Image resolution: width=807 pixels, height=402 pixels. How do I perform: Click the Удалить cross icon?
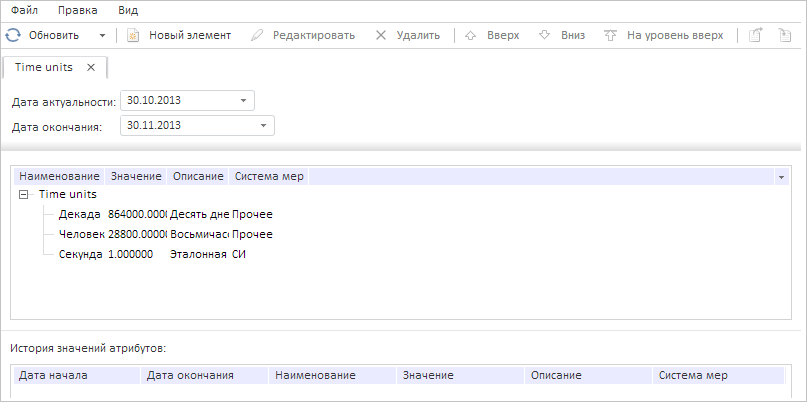click(381, 35)
